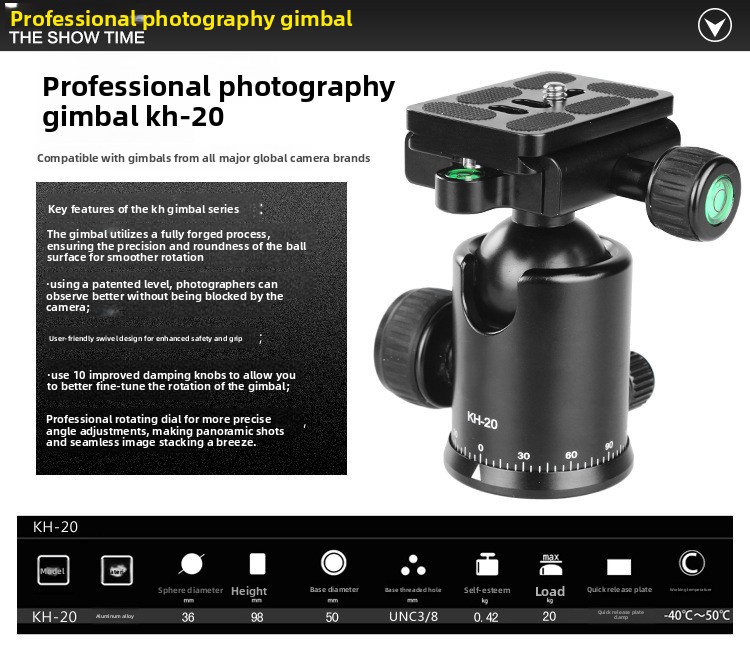Viewport: 750px width, 649px height.
Task: Click sphere diameter value '36'
Action: [x=188, y=617]
